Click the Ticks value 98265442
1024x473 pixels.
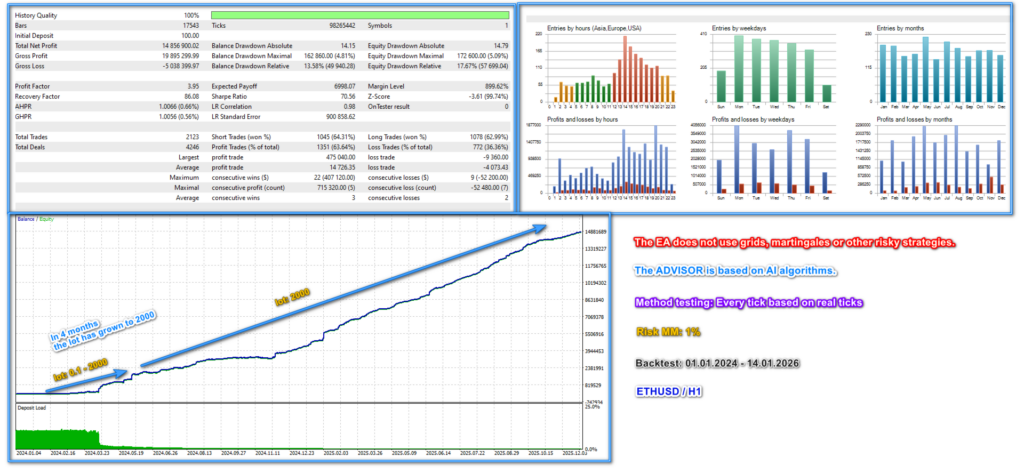[342, 25]
